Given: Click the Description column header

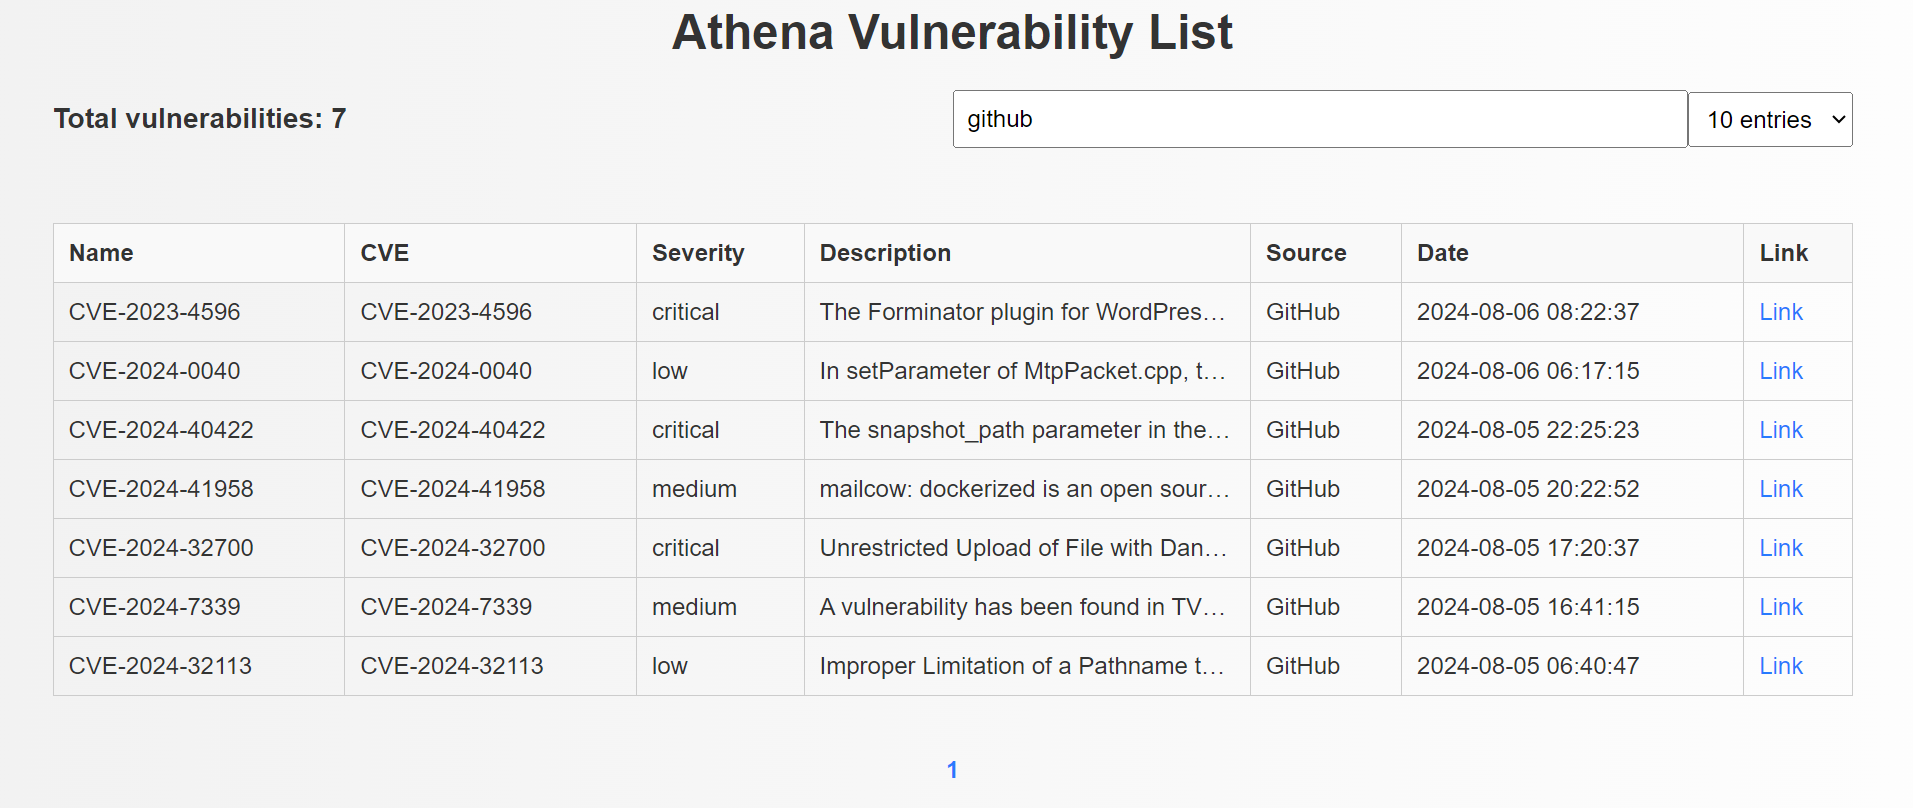Looking at the screenshot, I should (x=885, y=253).
